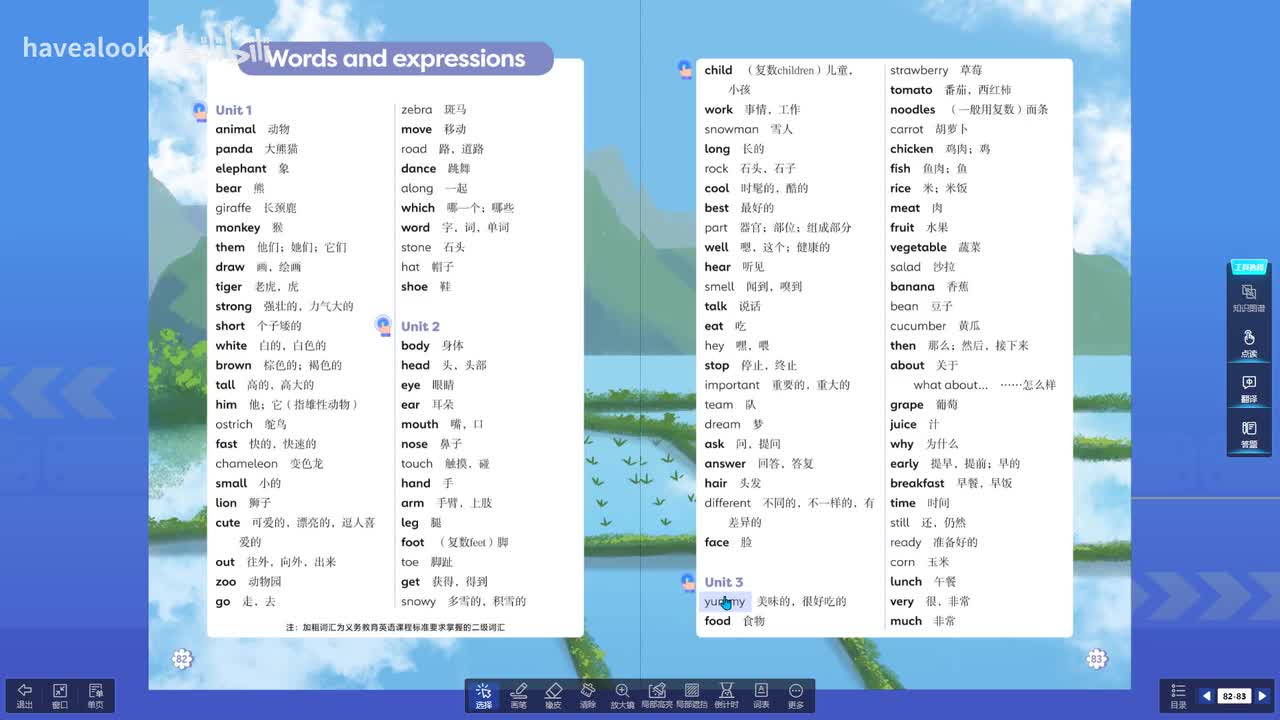Click the word ostrich
Screen dimensions: 1280x720
pyautogui.click(x=234, y=424)
